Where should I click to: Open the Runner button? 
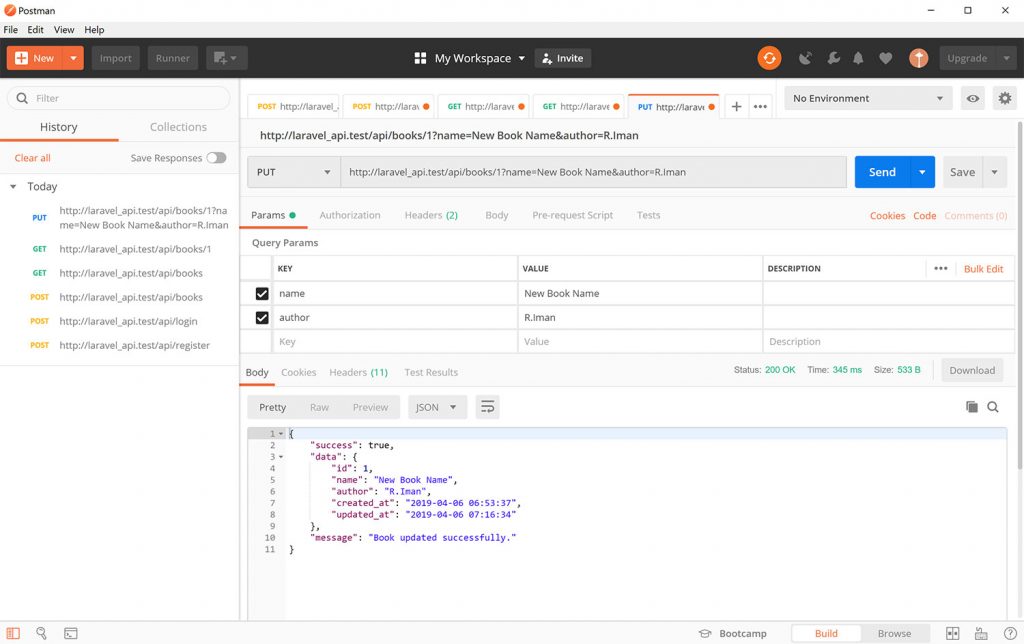click(x=172, y=58)
